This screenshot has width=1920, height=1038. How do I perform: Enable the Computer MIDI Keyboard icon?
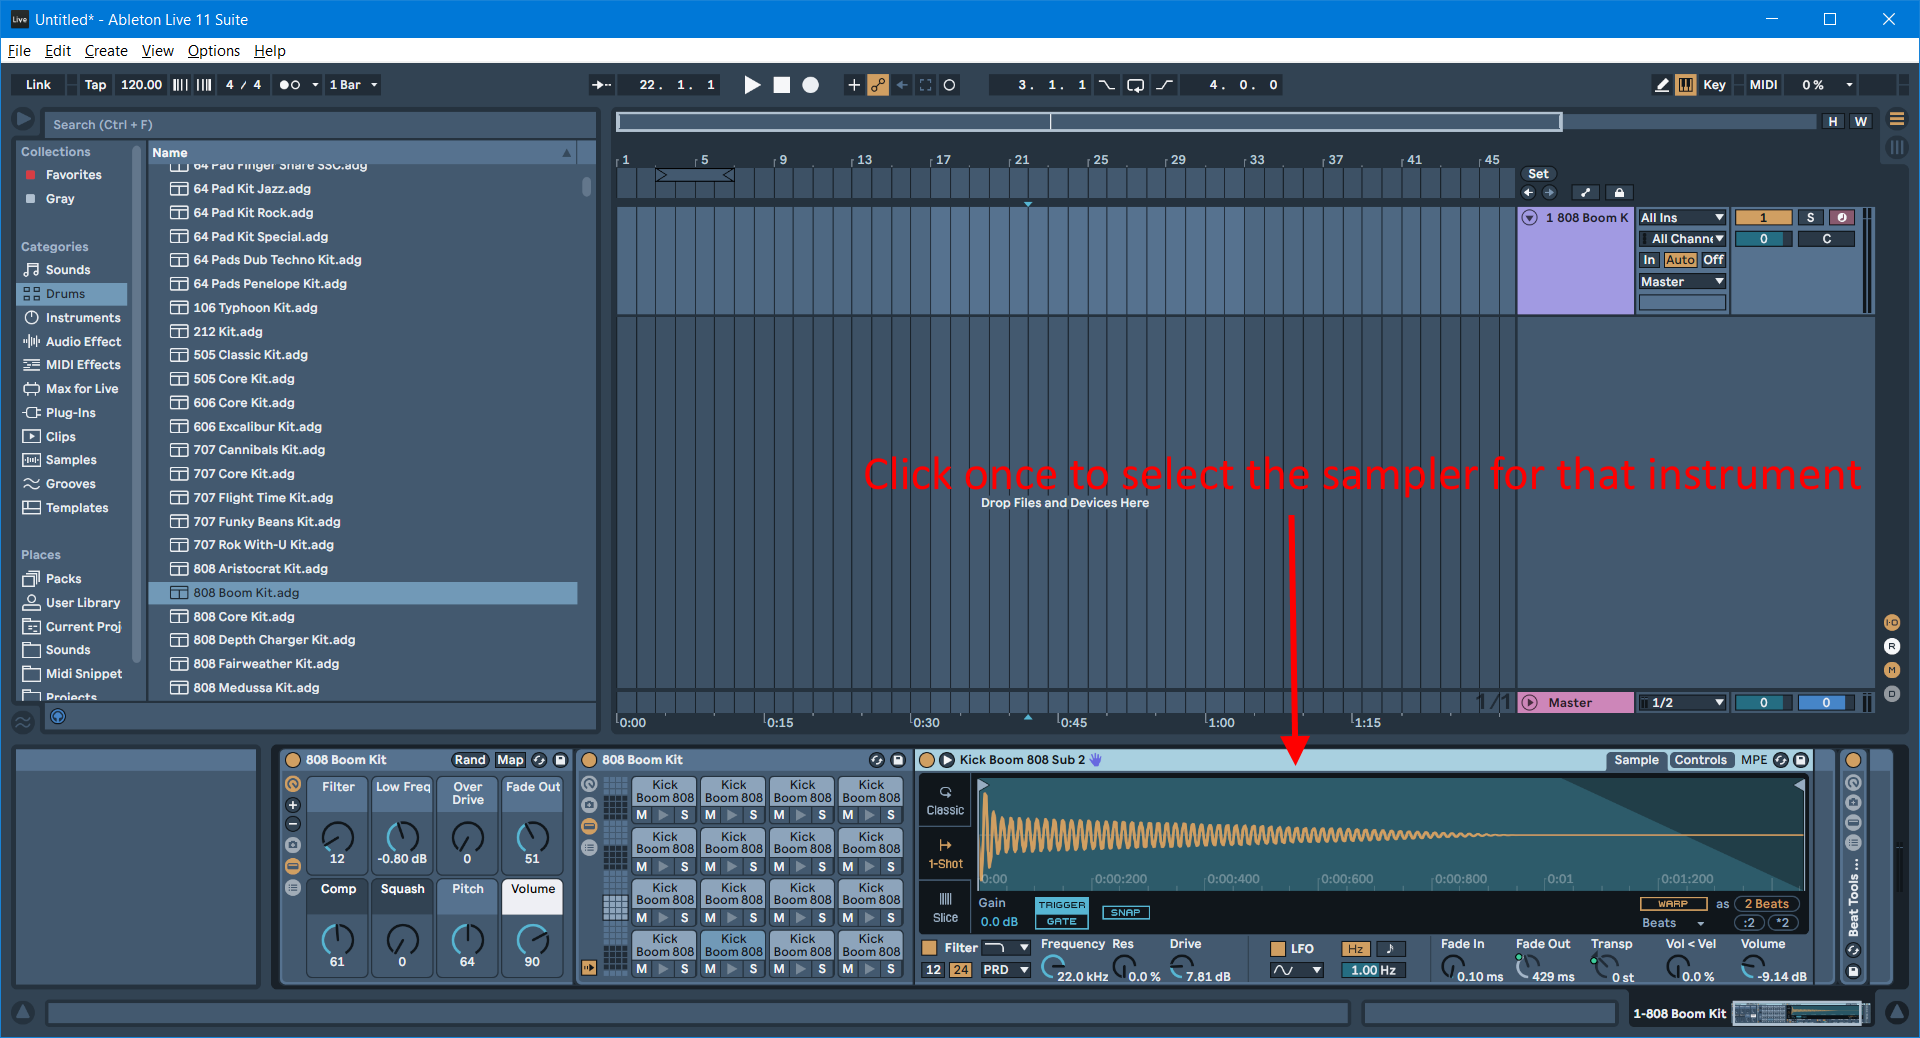tap(1686, 85)
